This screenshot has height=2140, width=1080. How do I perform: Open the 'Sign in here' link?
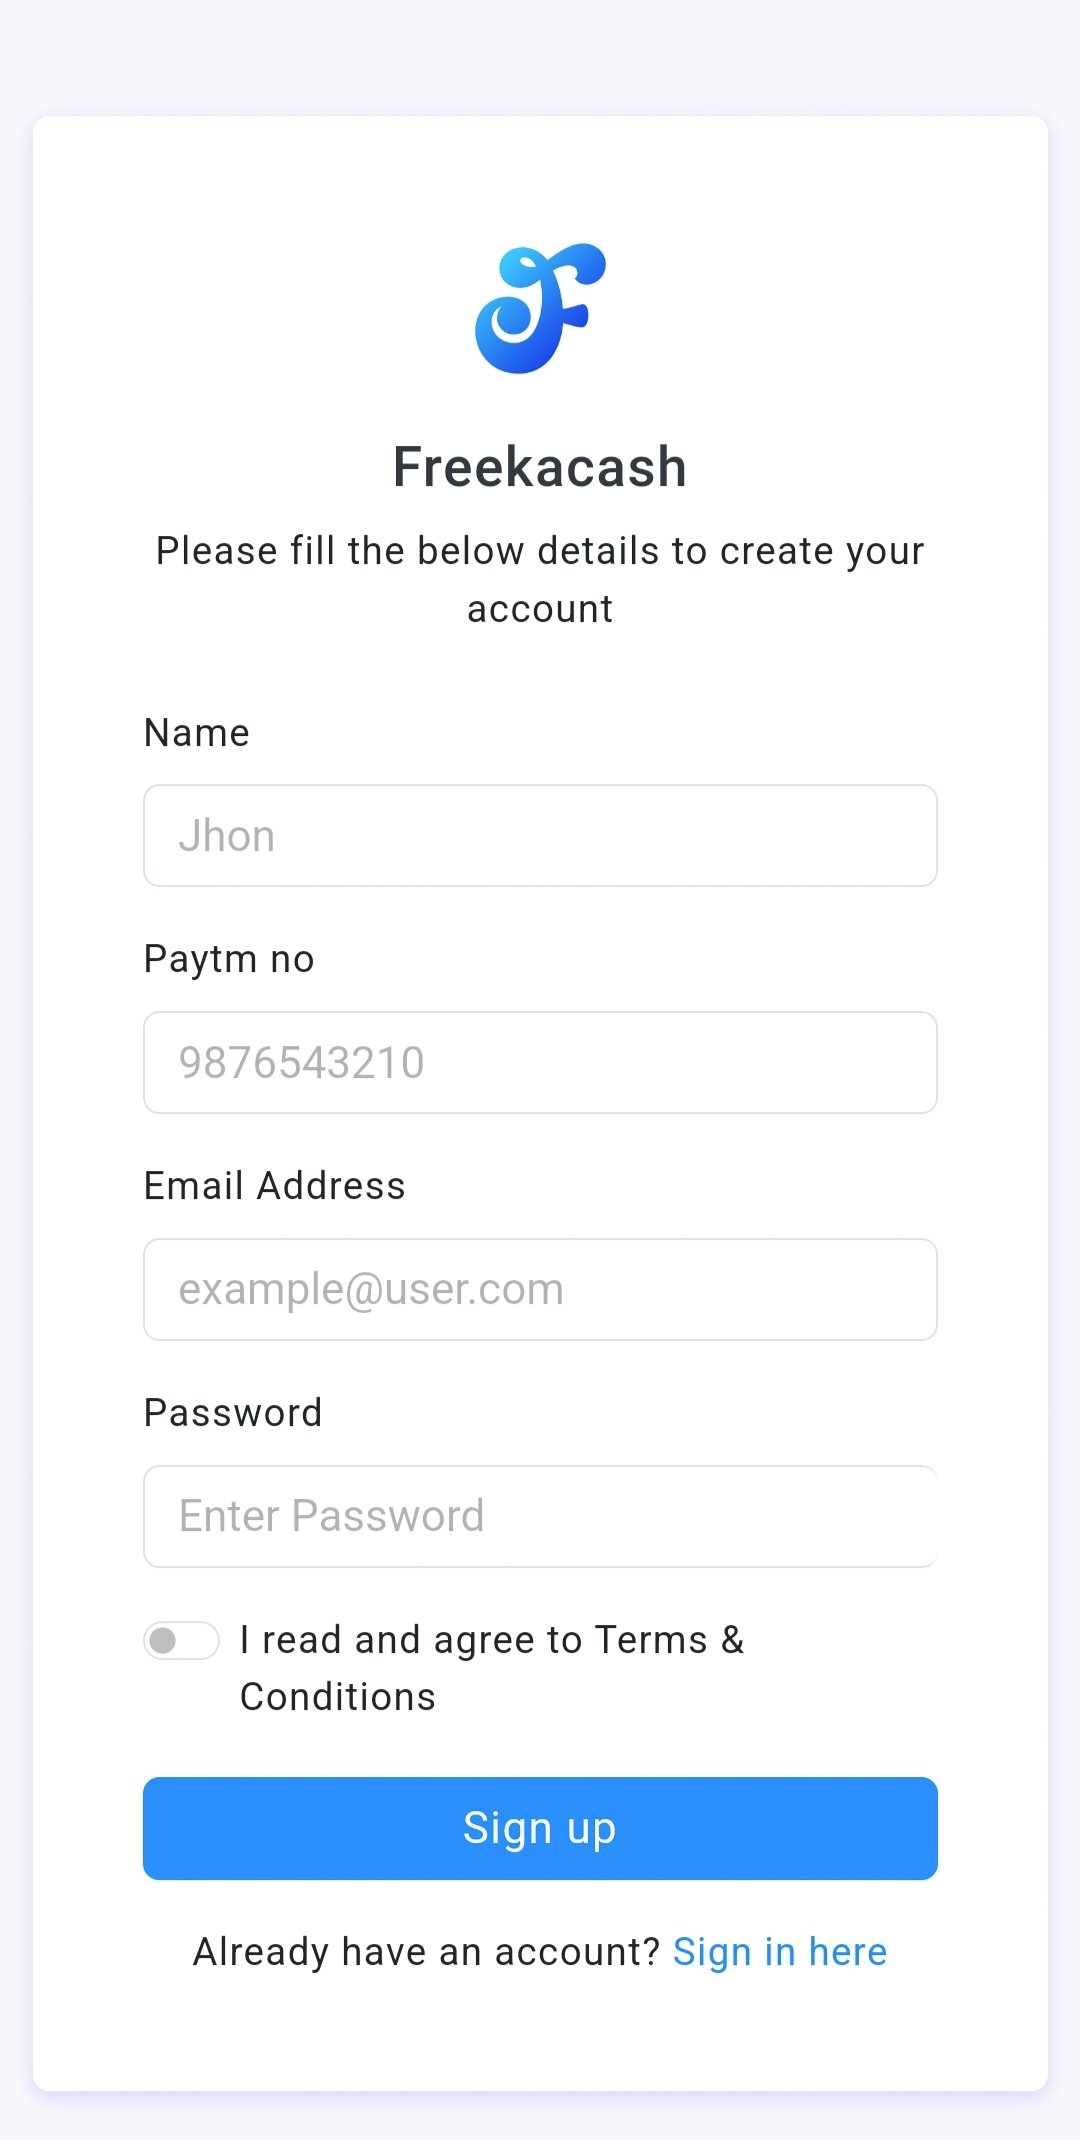point(780,1952)
